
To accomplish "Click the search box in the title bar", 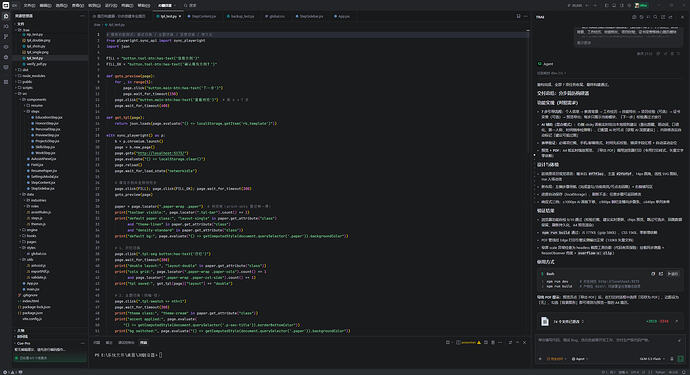I will (191, 5).
